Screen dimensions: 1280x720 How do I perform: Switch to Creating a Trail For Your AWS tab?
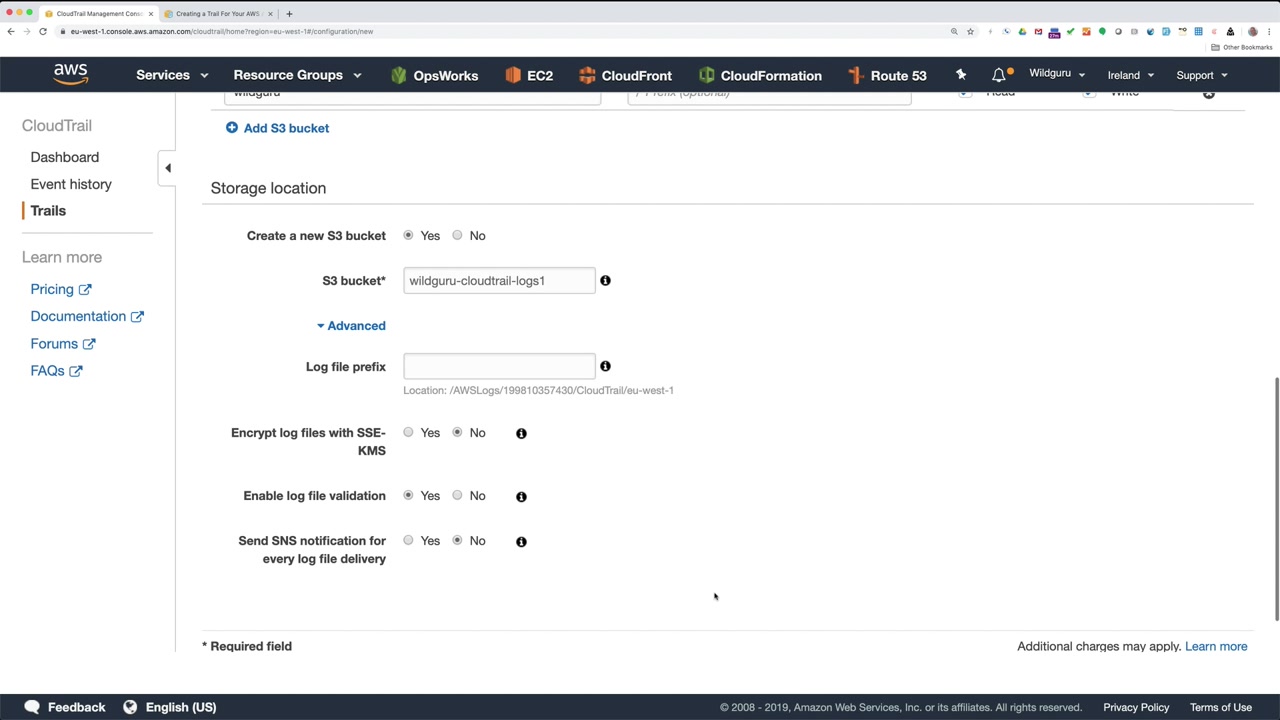(x=218, y=14)
